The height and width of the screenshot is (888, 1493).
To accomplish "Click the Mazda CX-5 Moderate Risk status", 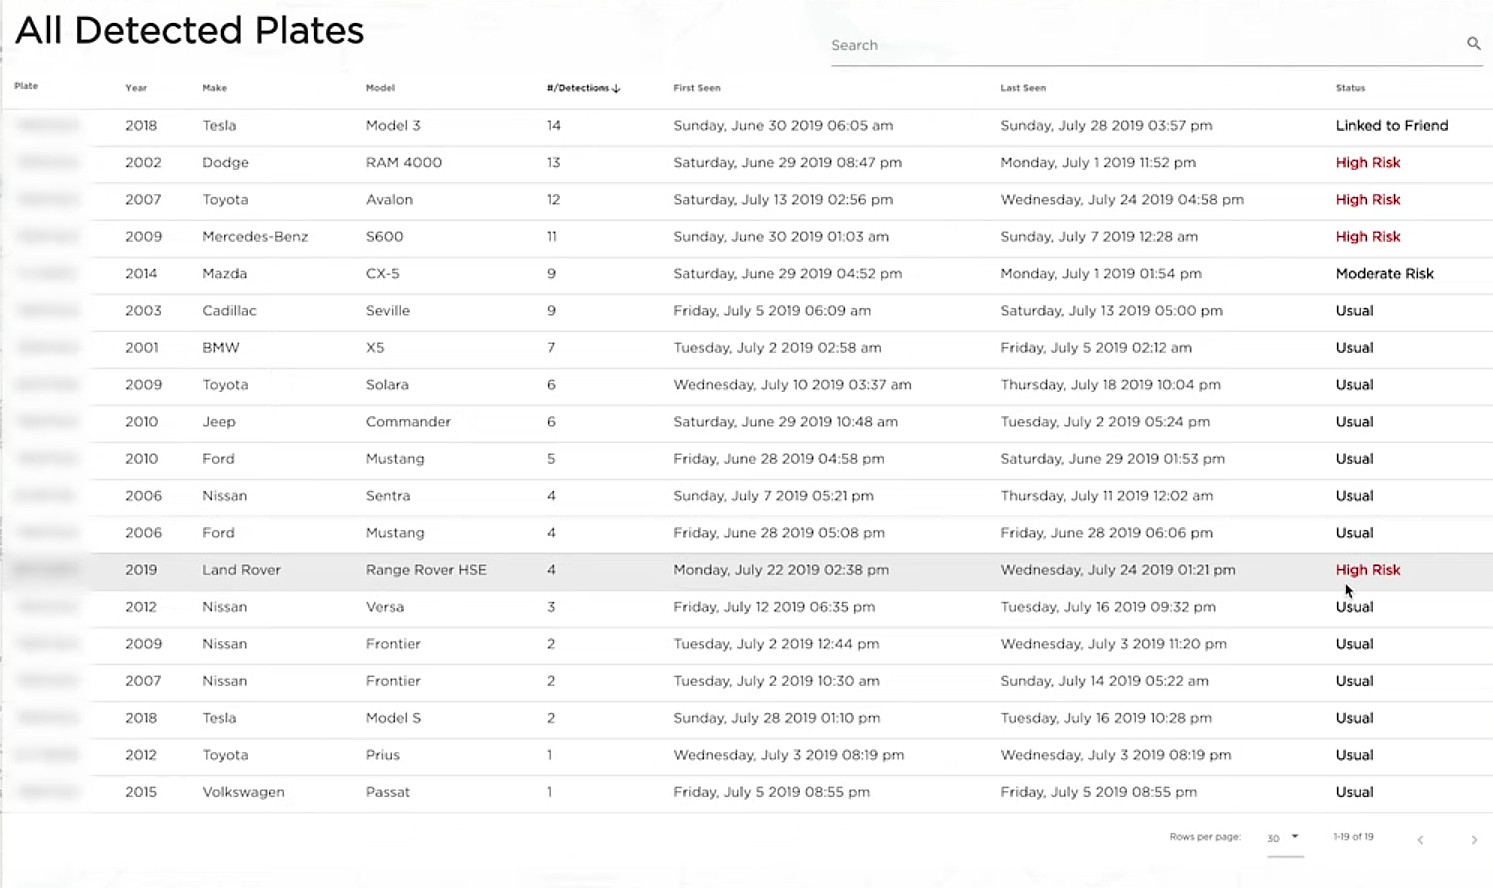I will (x=1384, y=274).
